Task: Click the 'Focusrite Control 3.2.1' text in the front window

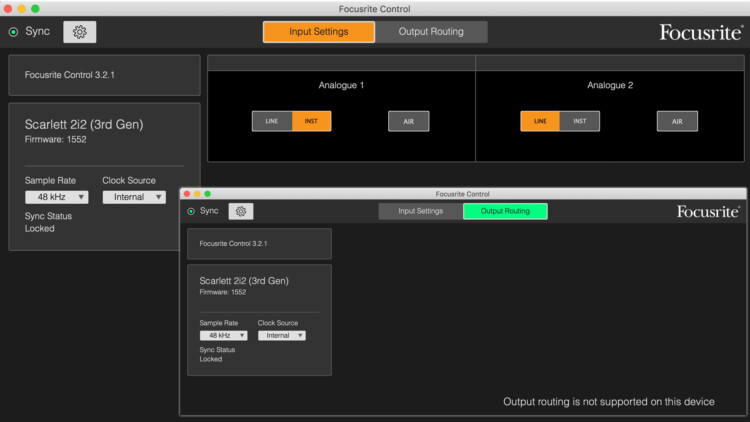Action: click(x=233, y=244)
